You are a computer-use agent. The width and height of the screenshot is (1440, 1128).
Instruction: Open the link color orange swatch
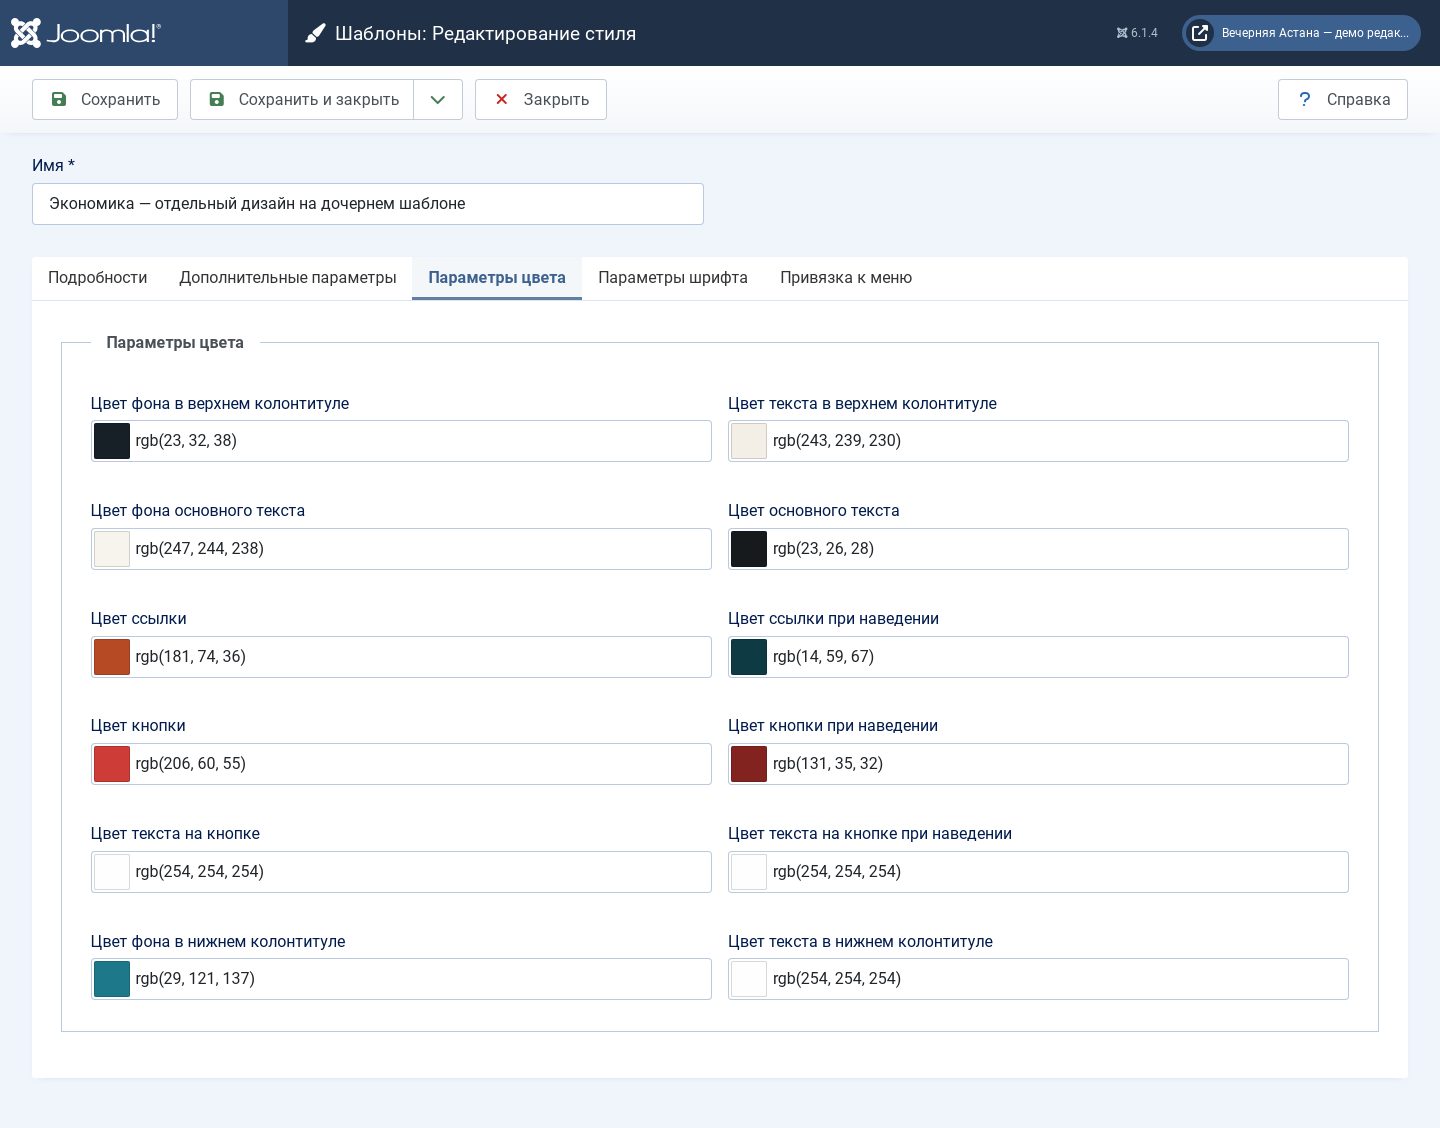112,657
